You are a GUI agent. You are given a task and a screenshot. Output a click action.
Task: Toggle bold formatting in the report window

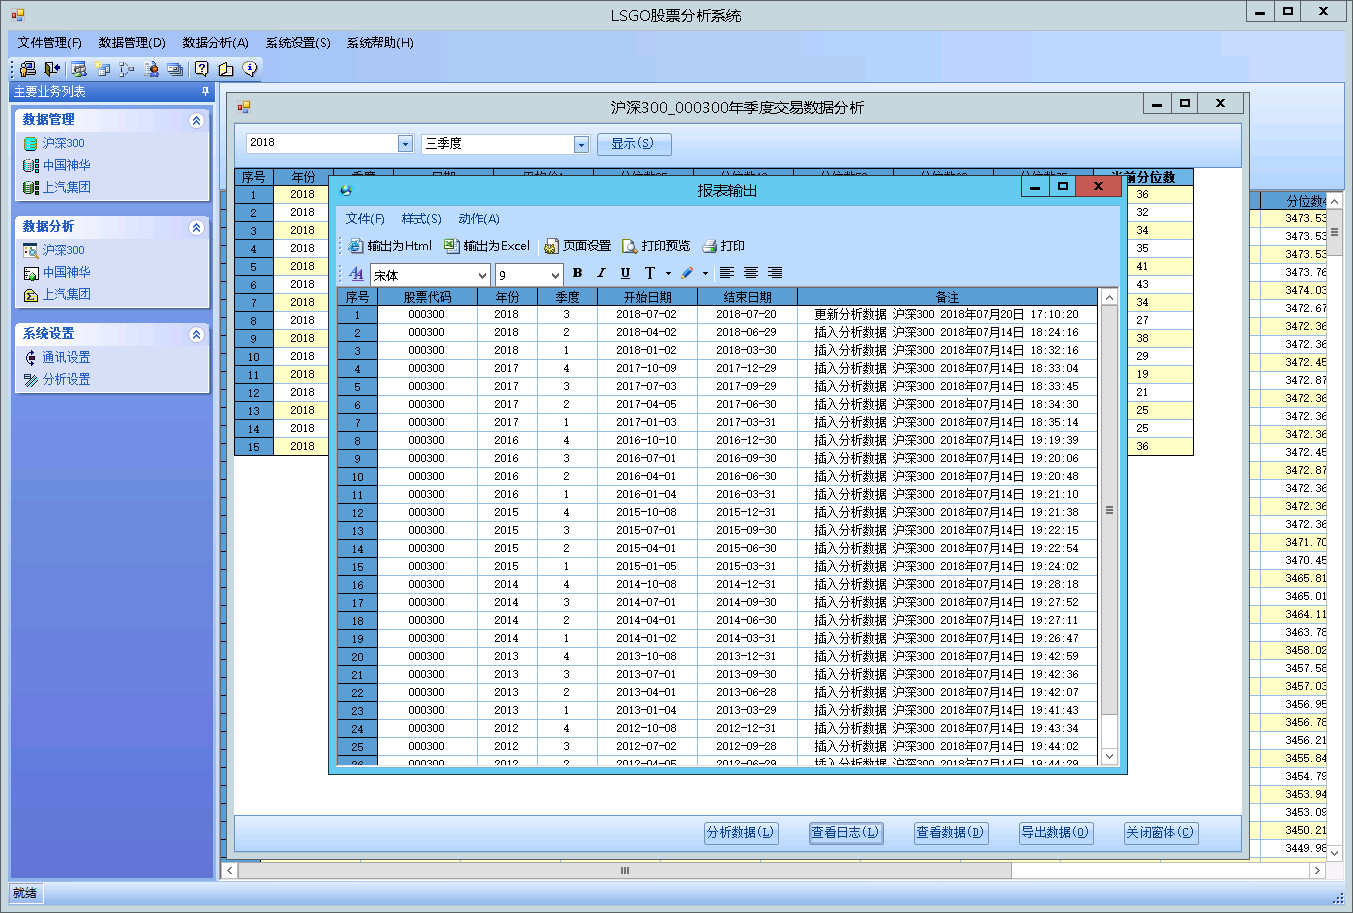coord(577,273)
